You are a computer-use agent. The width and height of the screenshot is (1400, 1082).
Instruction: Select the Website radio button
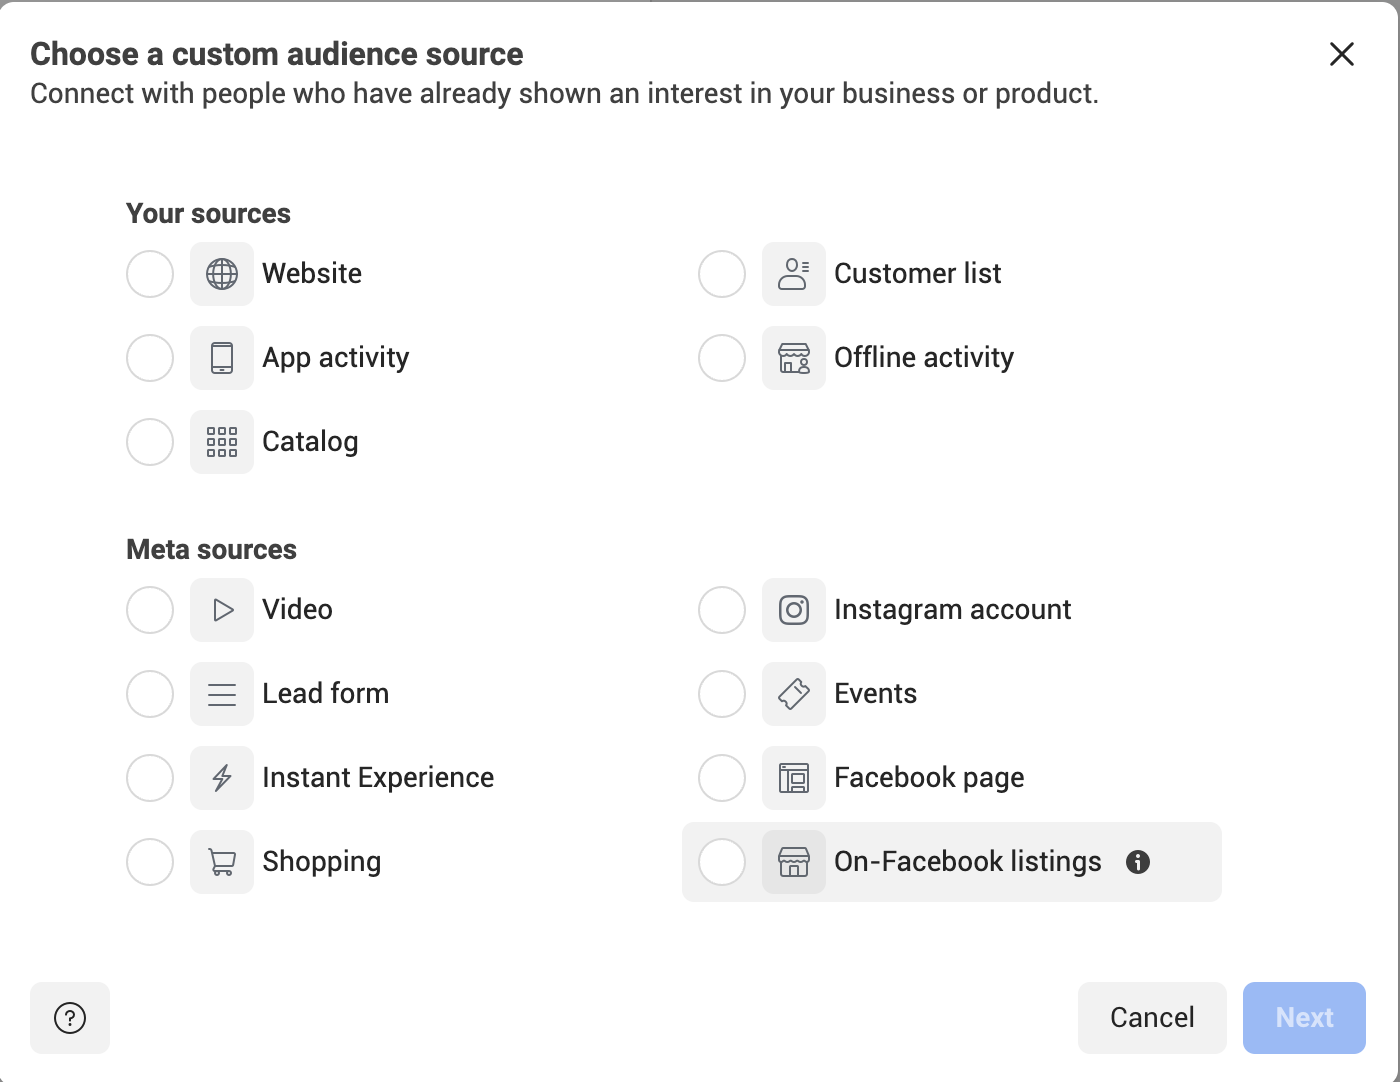tap(150, 274)
